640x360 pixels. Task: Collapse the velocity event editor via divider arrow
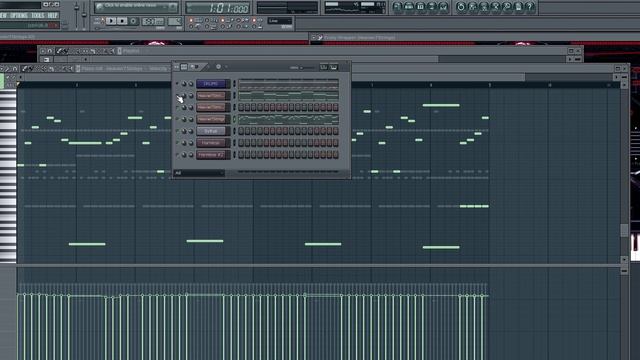[624, 271]
